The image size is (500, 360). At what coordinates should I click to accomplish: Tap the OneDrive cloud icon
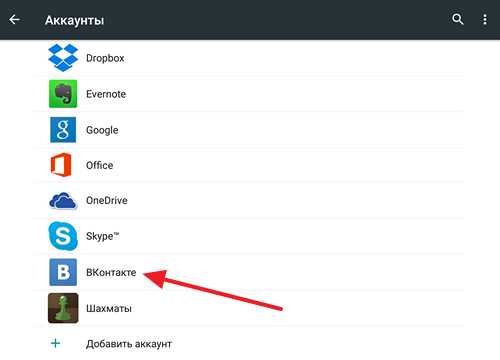pyautogui.click(x=63, y=200)
